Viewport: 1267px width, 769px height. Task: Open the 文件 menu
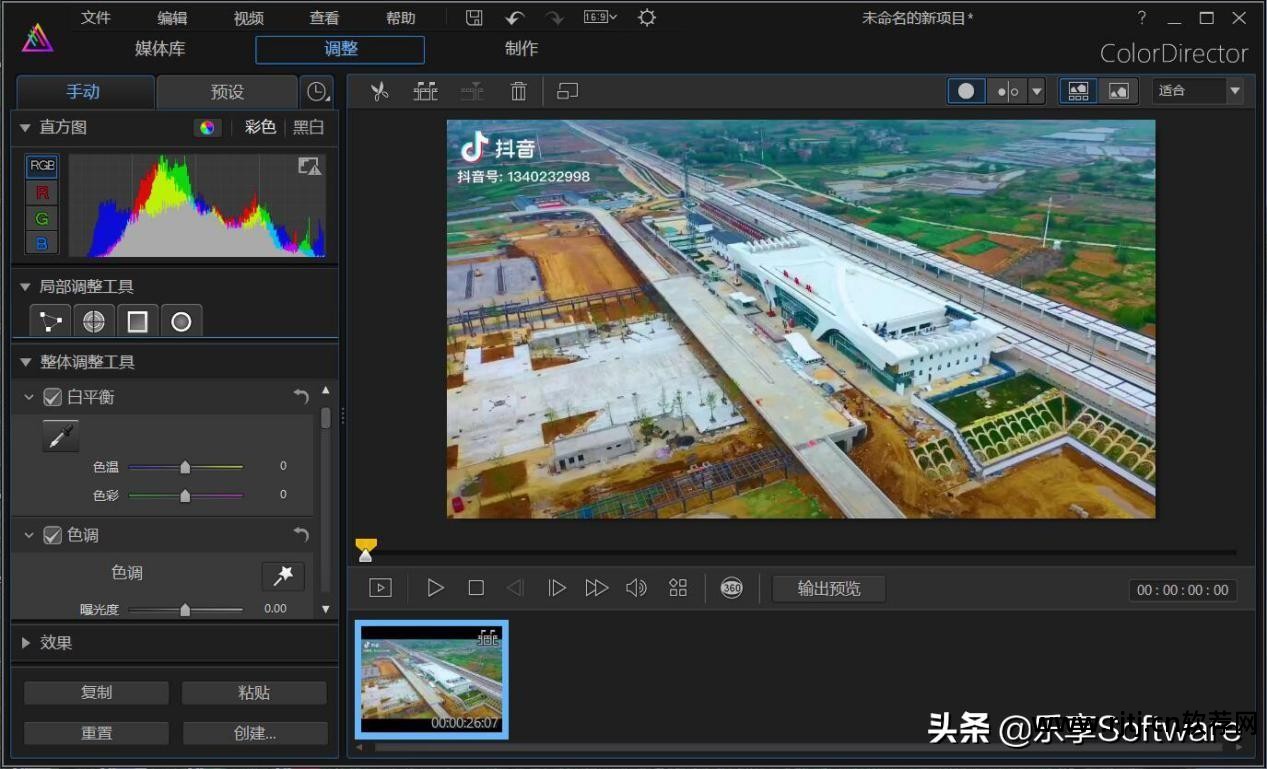click(x=96, y=18)
